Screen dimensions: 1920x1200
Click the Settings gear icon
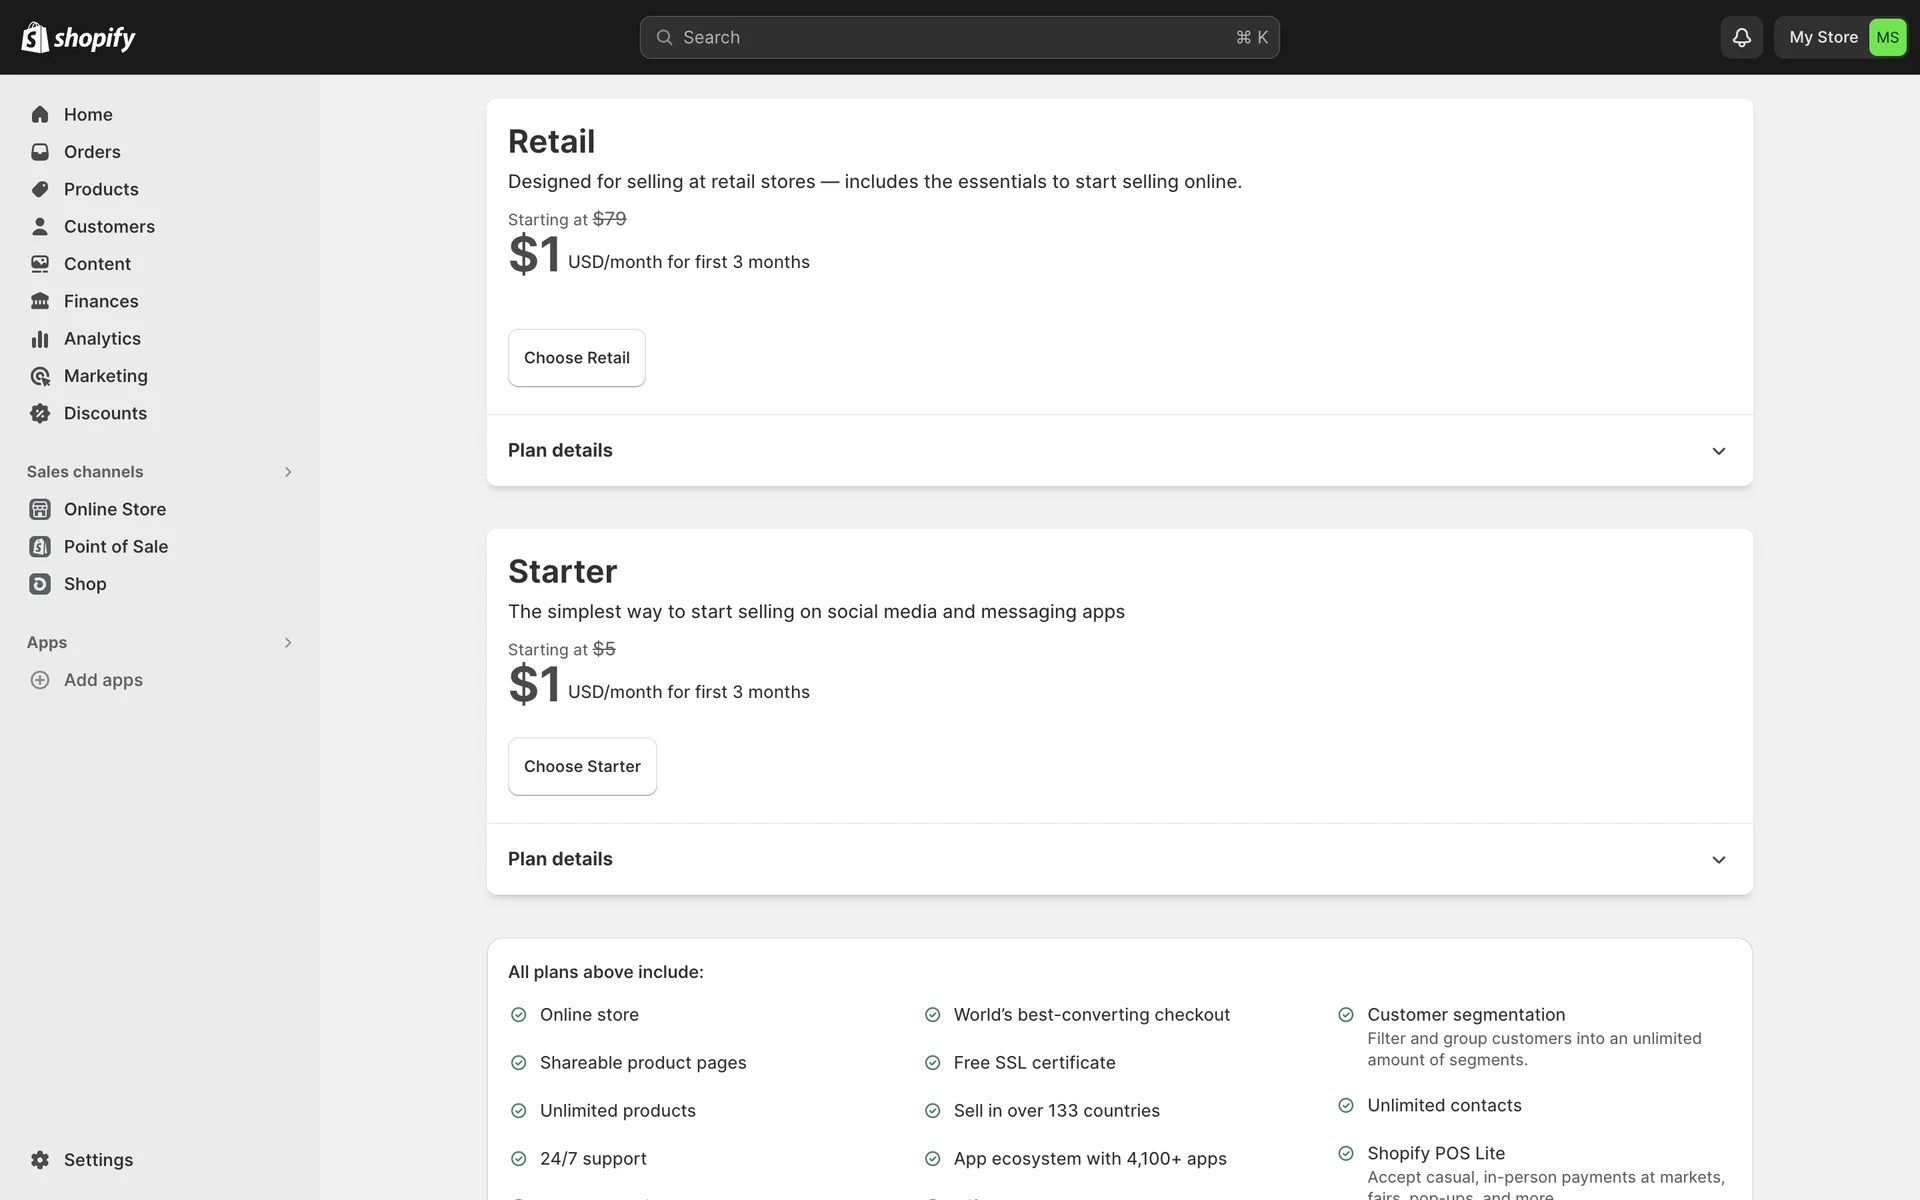(40, 1160)
